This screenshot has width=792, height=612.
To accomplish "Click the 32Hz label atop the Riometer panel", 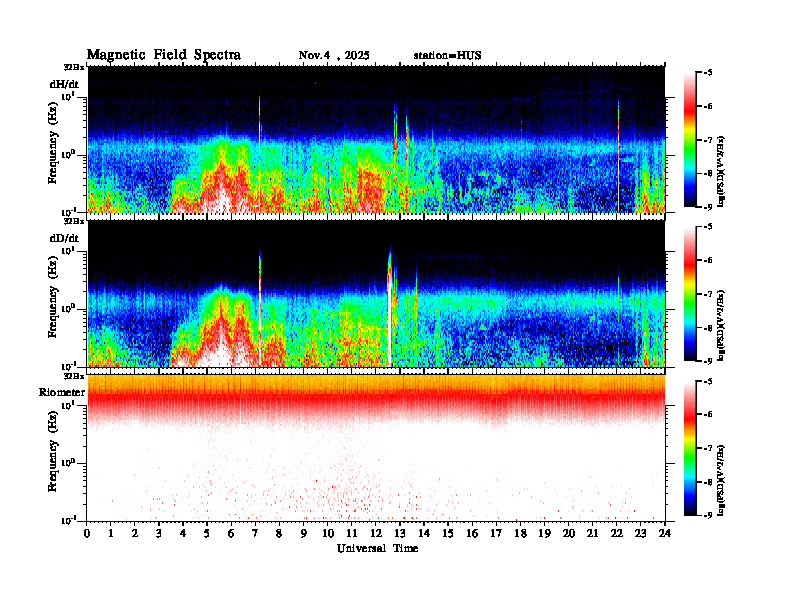I will 74,376.
